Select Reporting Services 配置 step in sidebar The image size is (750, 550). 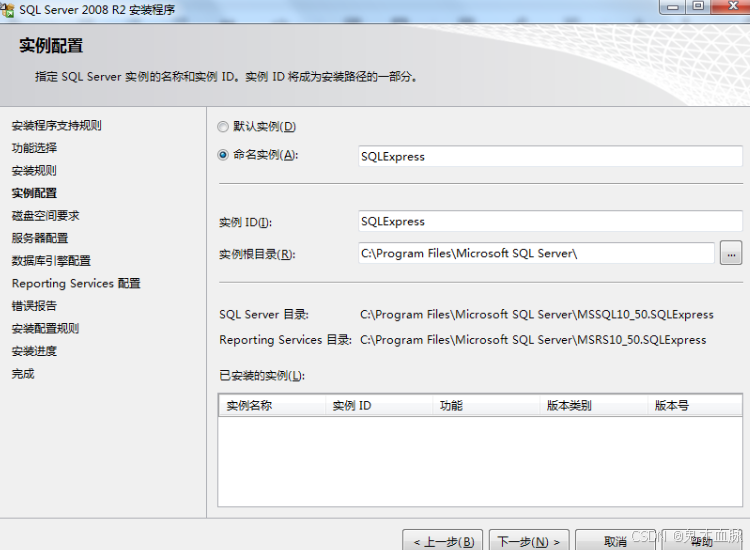[76, 284]
